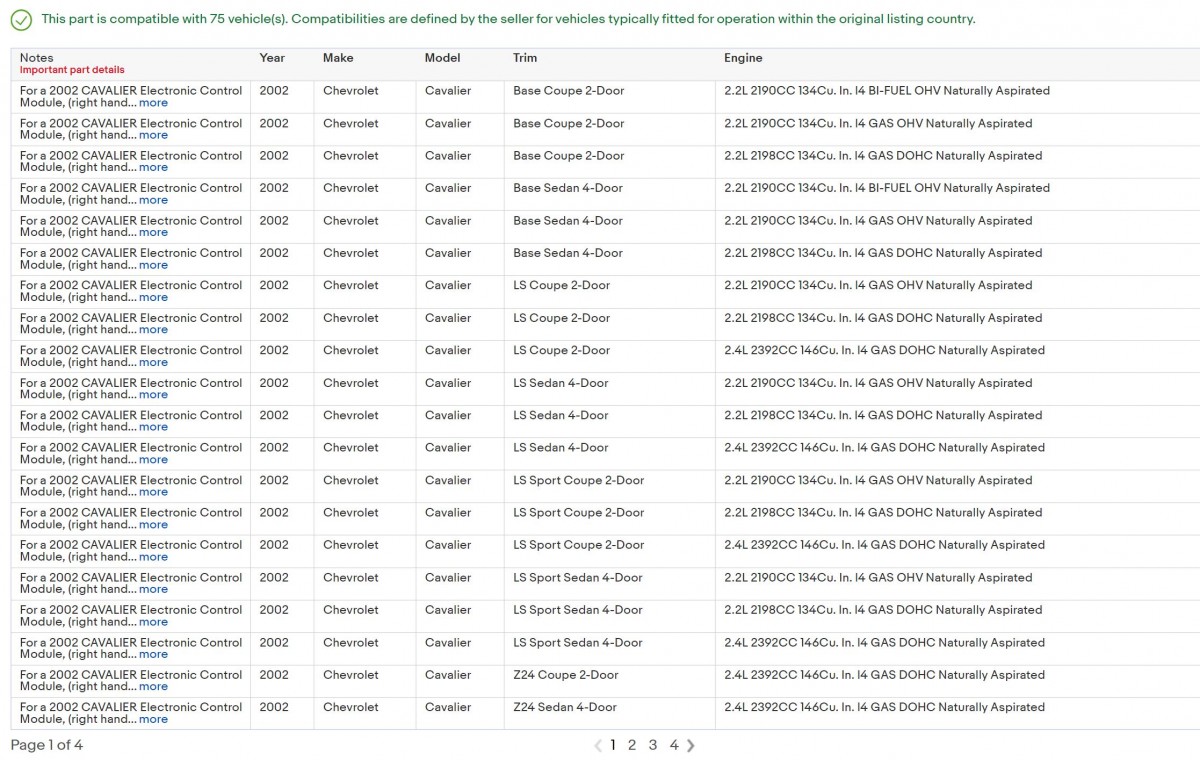Open page 4 of compatibility list
Screen dimensions: 1200x760
674,745
